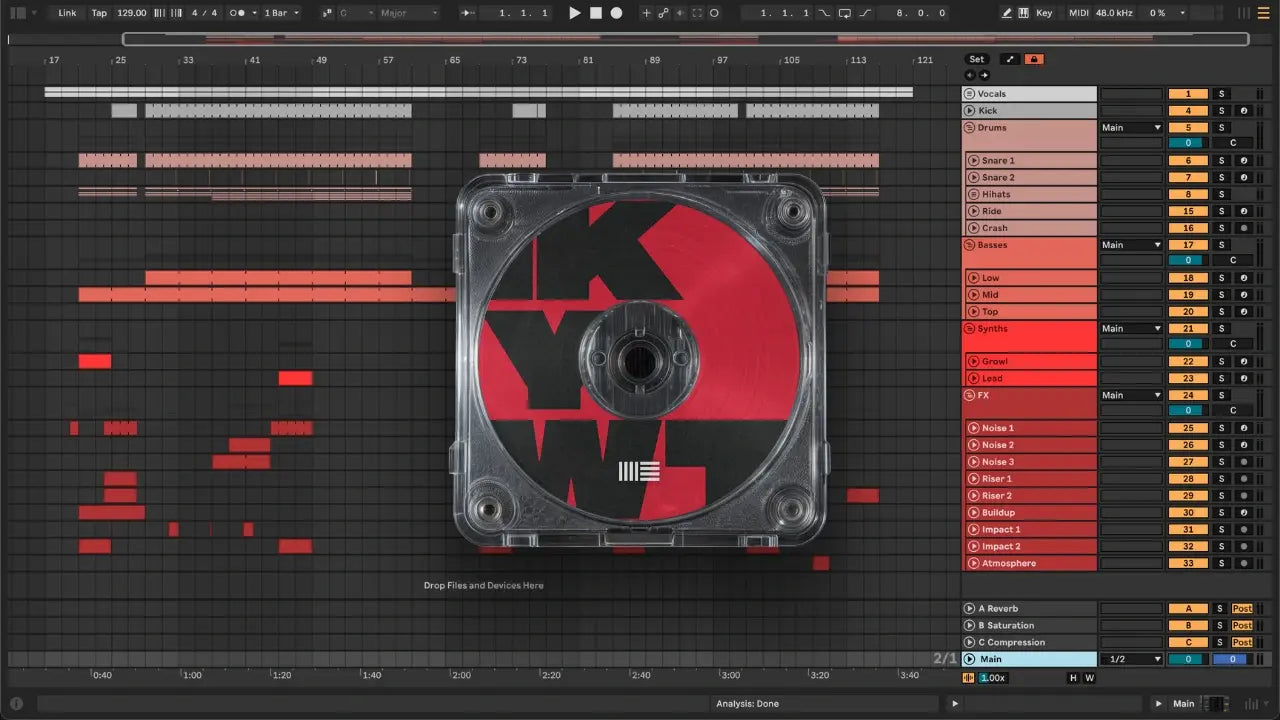The height and width of the screenshot is (720, 1280).
Task: Fold the Synths group track
Action: 969,329
